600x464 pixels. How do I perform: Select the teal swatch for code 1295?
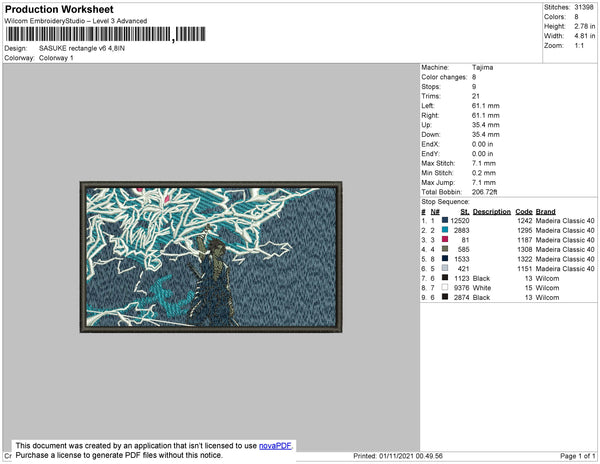[445, 230]
